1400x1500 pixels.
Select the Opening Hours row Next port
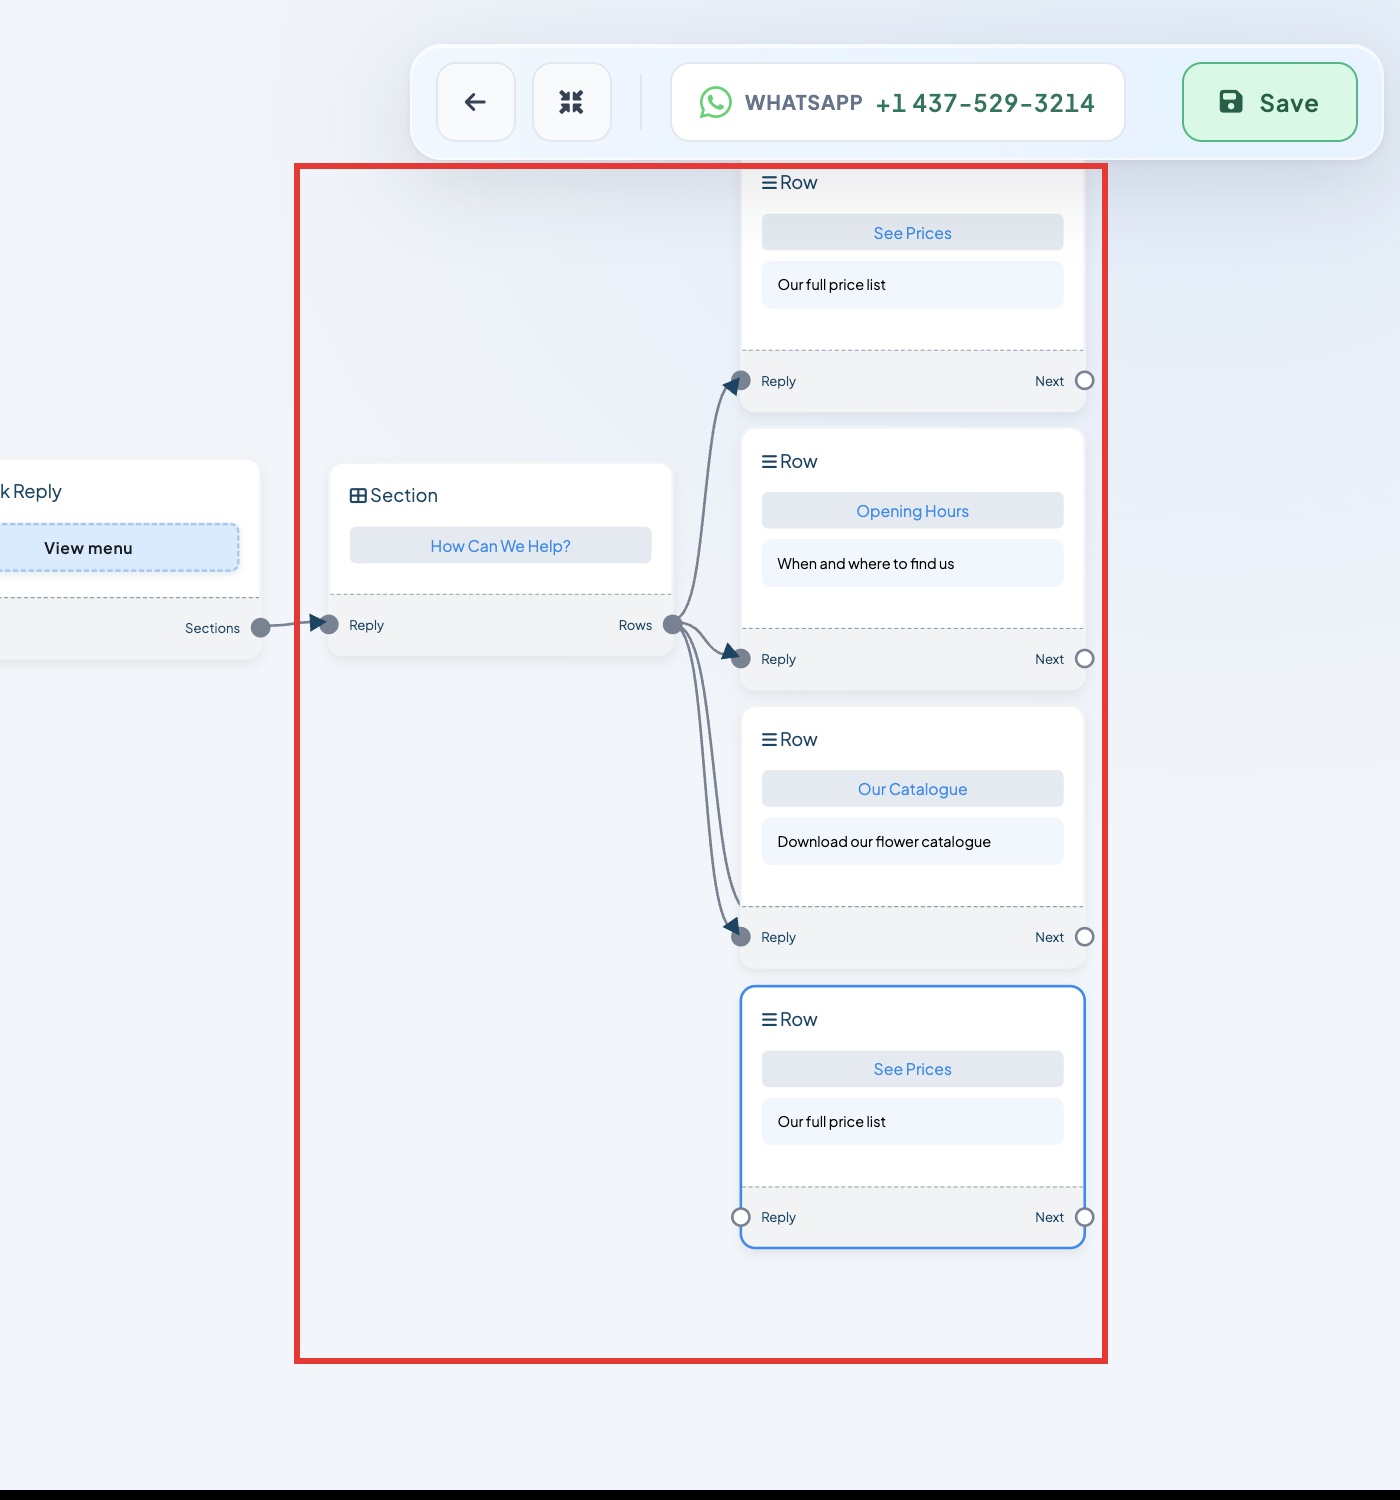[x=1085, y=659]
